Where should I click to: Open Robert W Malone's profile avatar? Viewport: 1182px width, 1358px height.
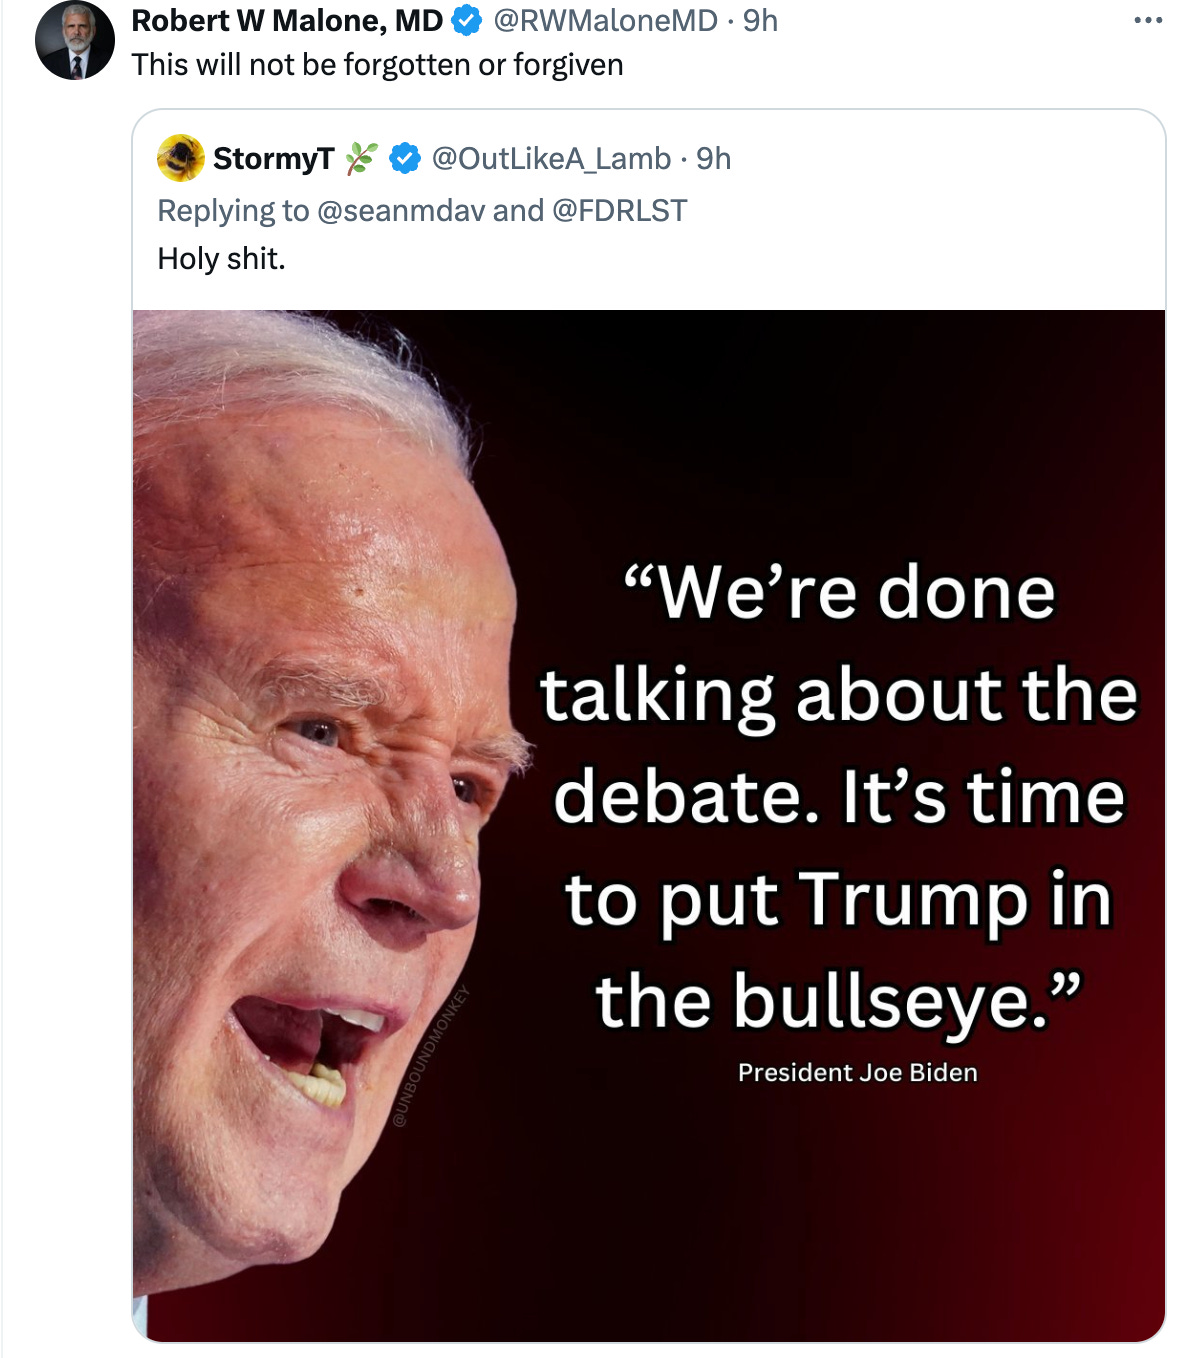click(x=75, y=41)
